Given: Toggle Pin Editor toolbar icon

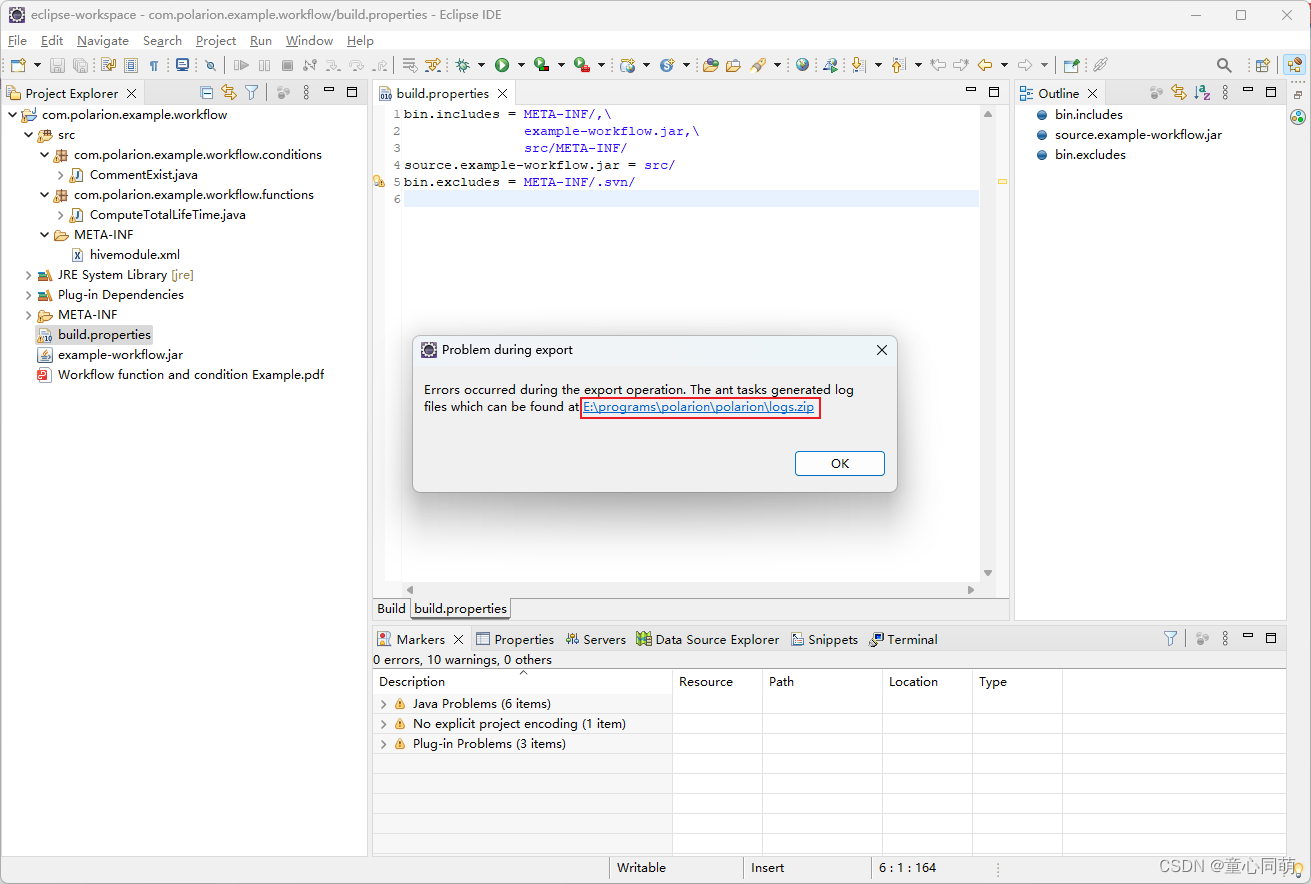Looking at the screenshot, I should [x=1071, y=65].
